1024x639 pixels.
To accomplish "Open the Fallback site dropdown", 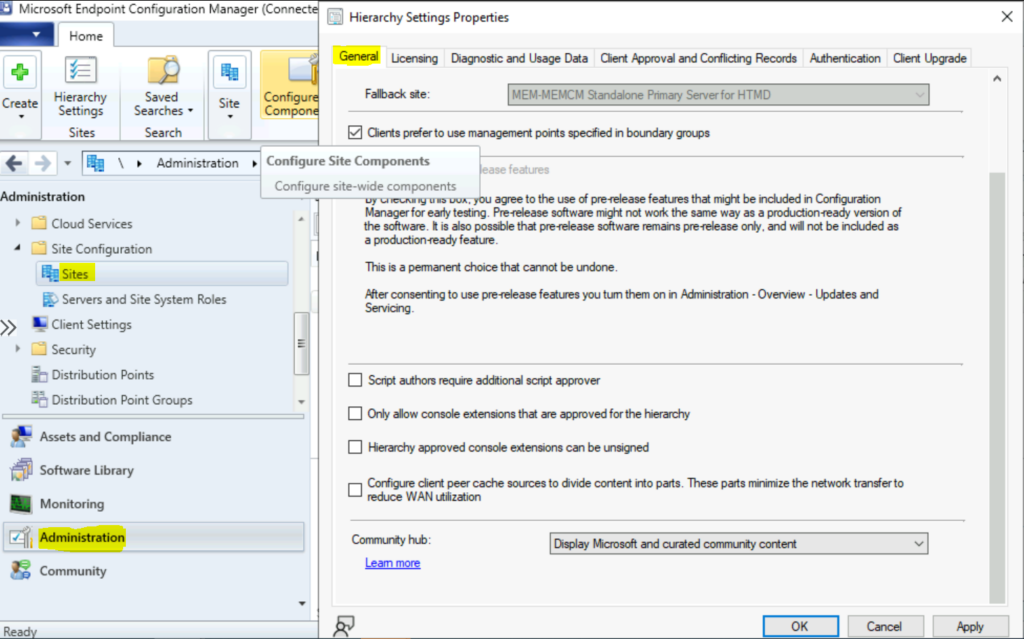I will click(718, 95).
